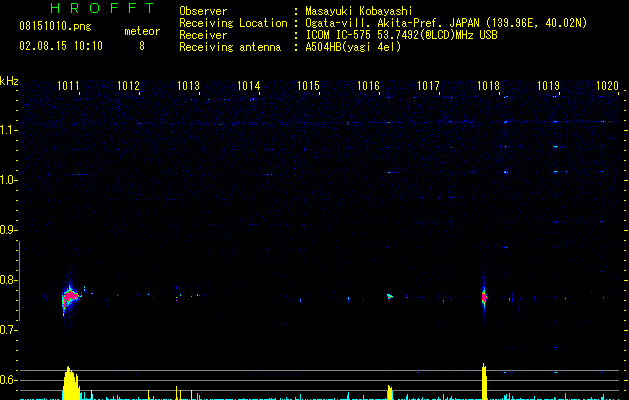Click the 1014 time axis label
Viewport: 629px width, 400px height.
coord(249,85)
